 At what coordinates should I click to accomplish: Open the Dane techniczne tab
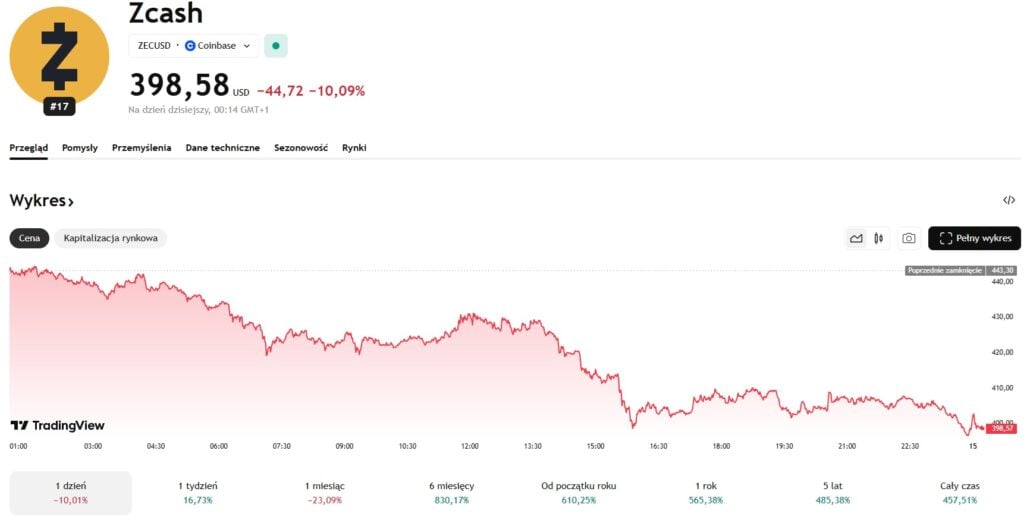point(222,148)
